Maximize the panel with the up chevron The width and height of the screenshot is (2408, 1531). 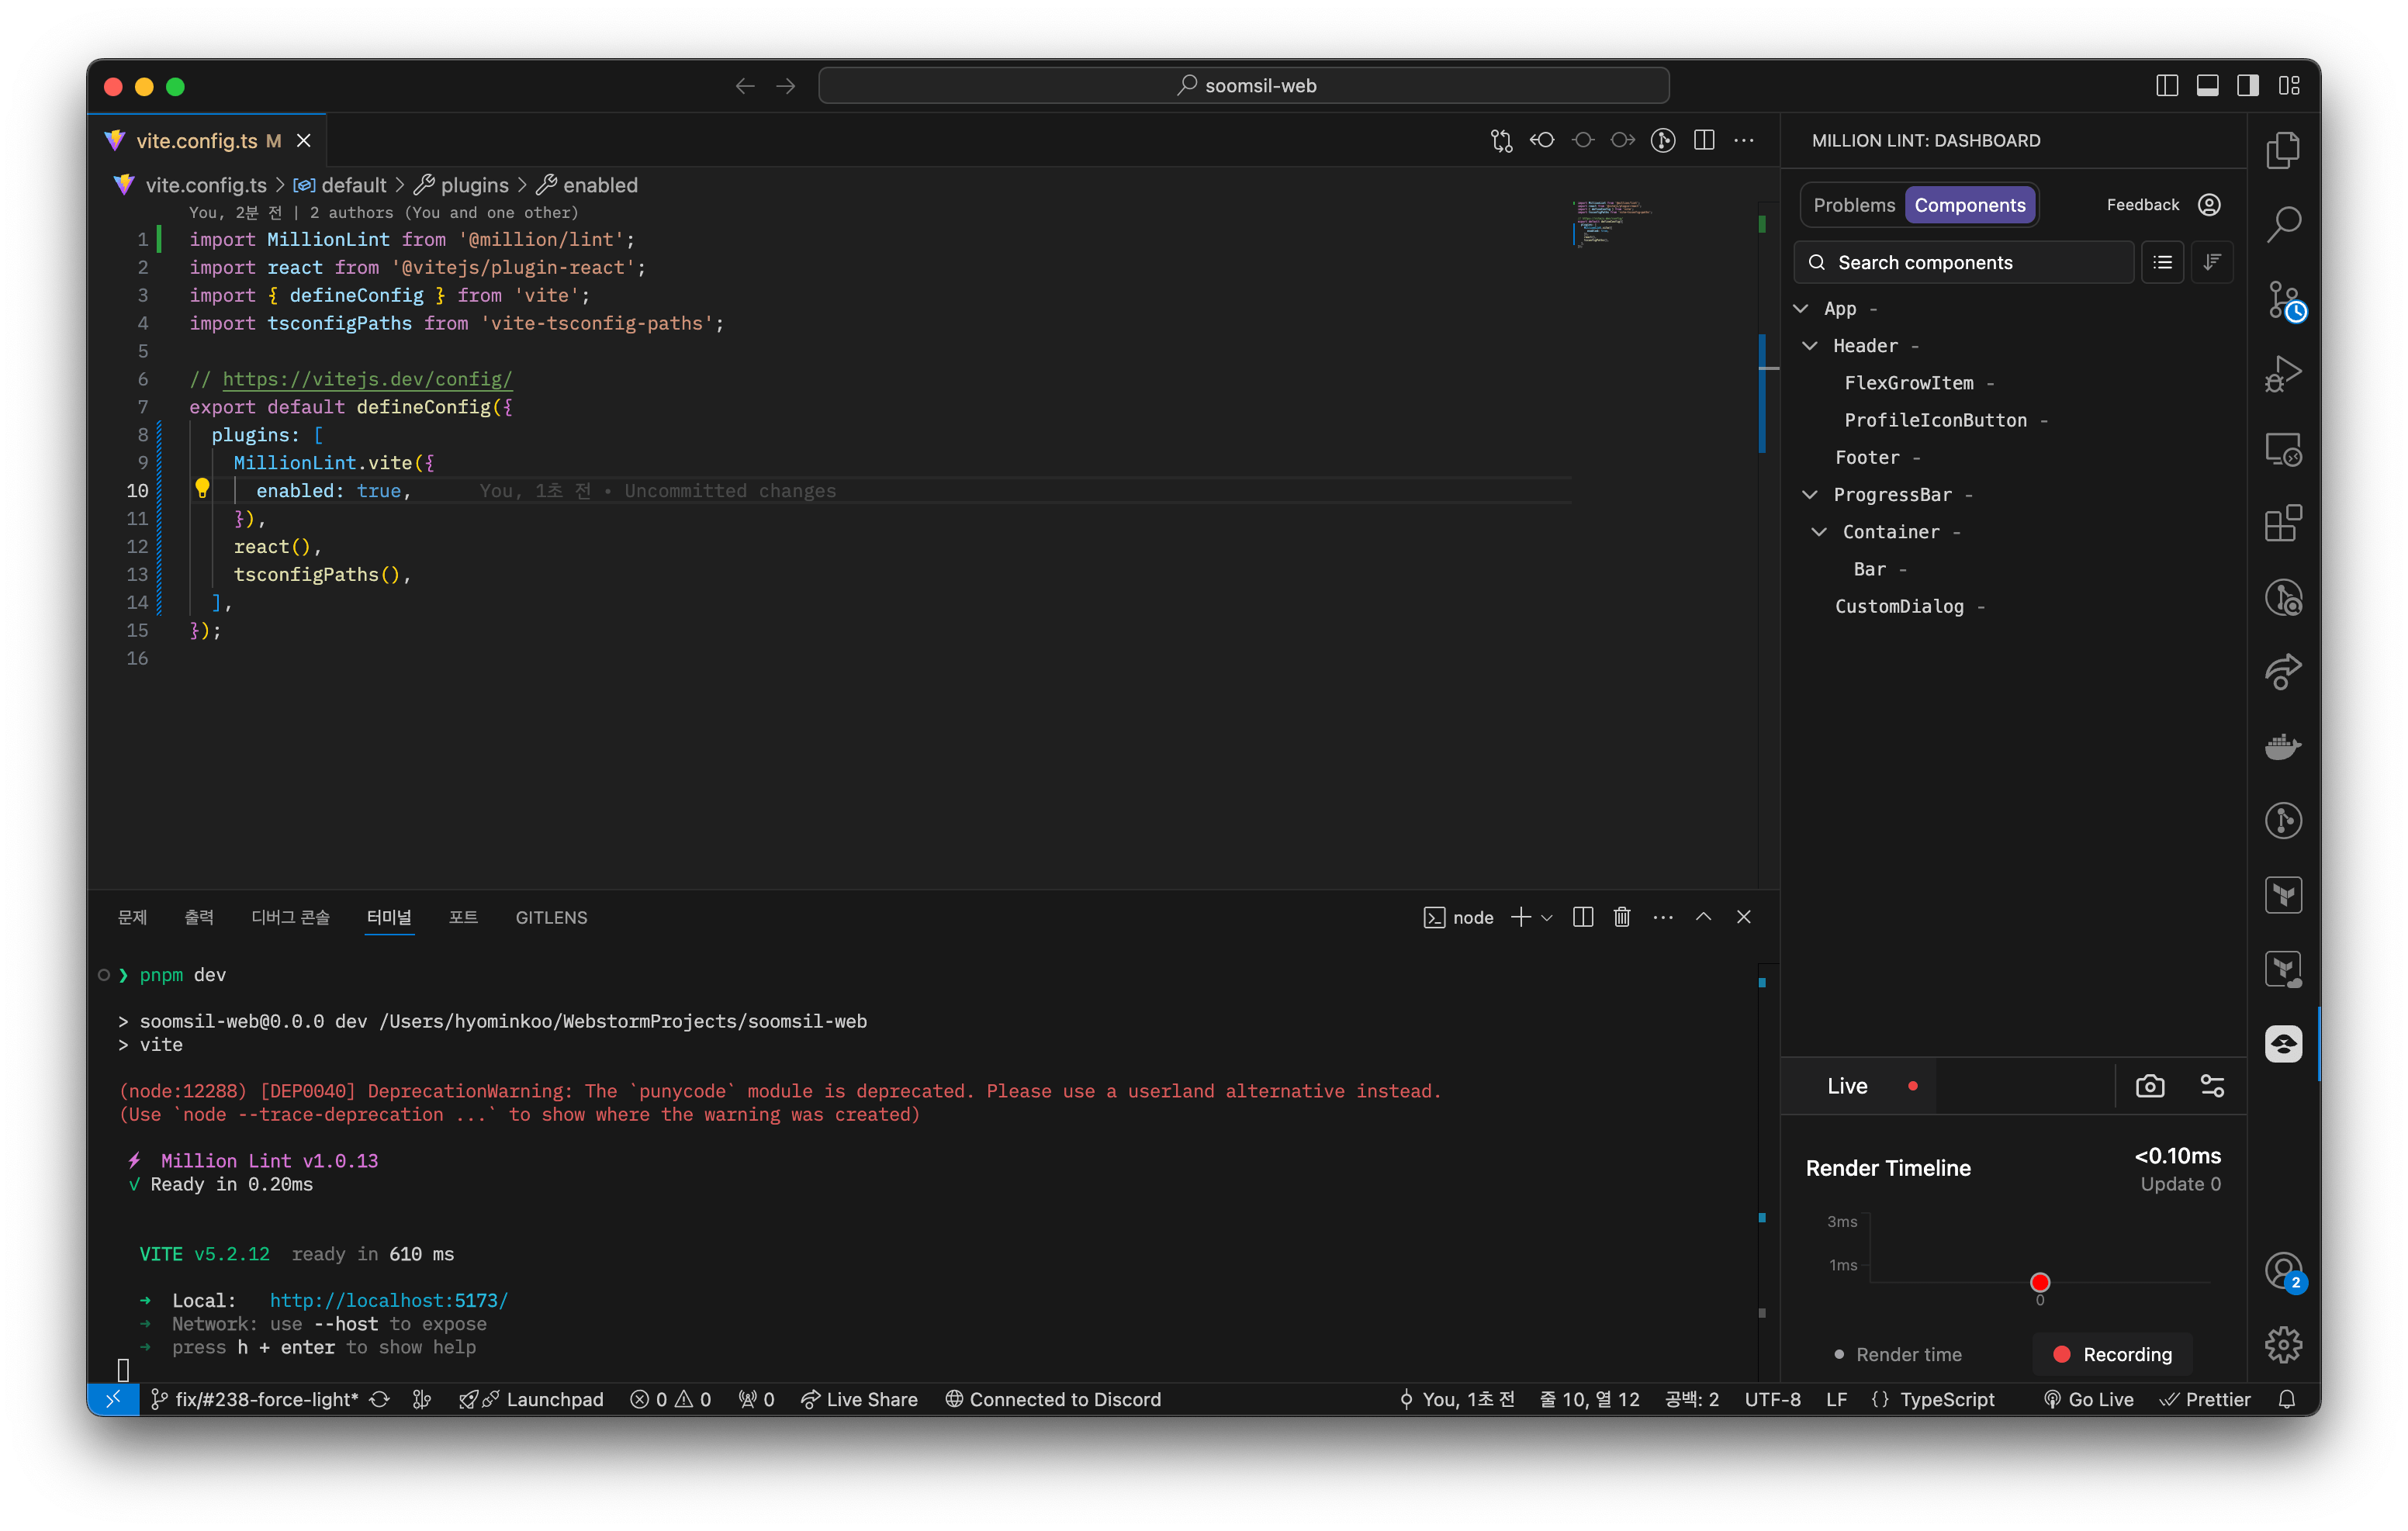[1703, 917]
